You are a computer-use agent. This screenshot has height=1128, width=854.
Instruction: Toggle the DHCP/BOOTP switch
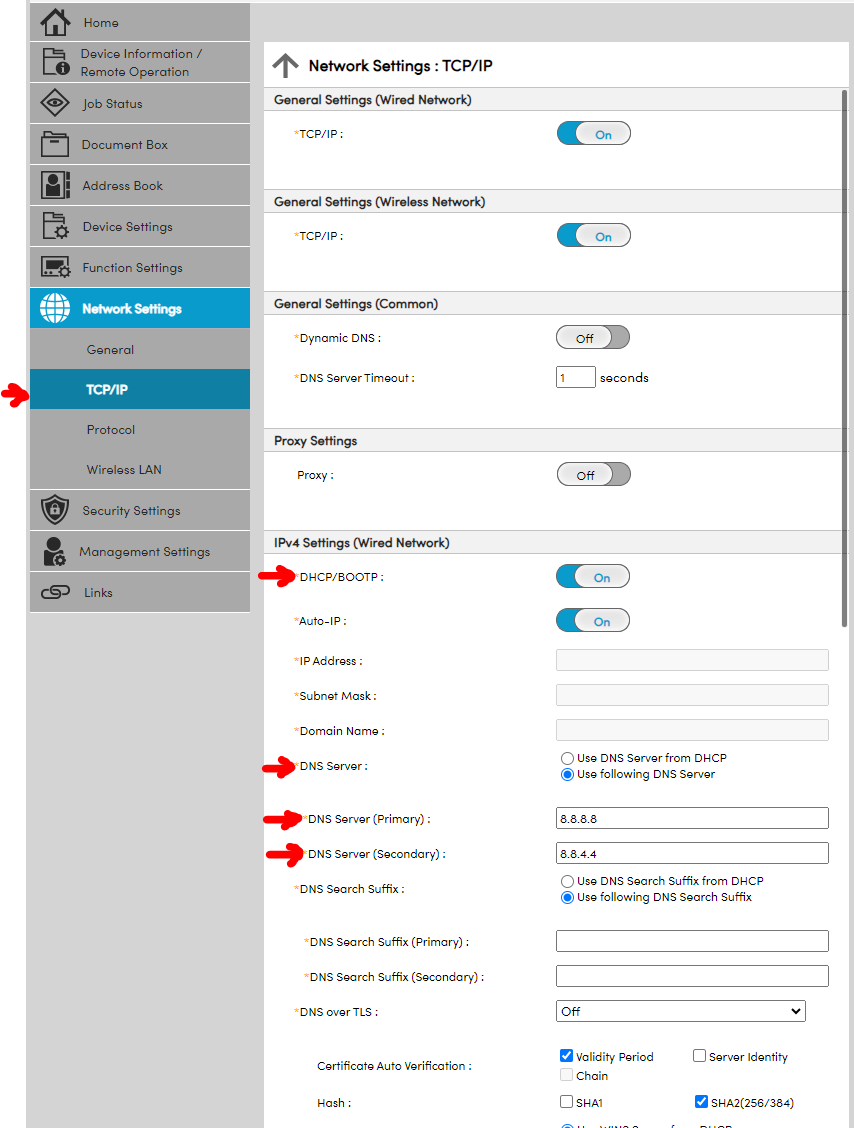pyautogui.click(x=593, y=577)
